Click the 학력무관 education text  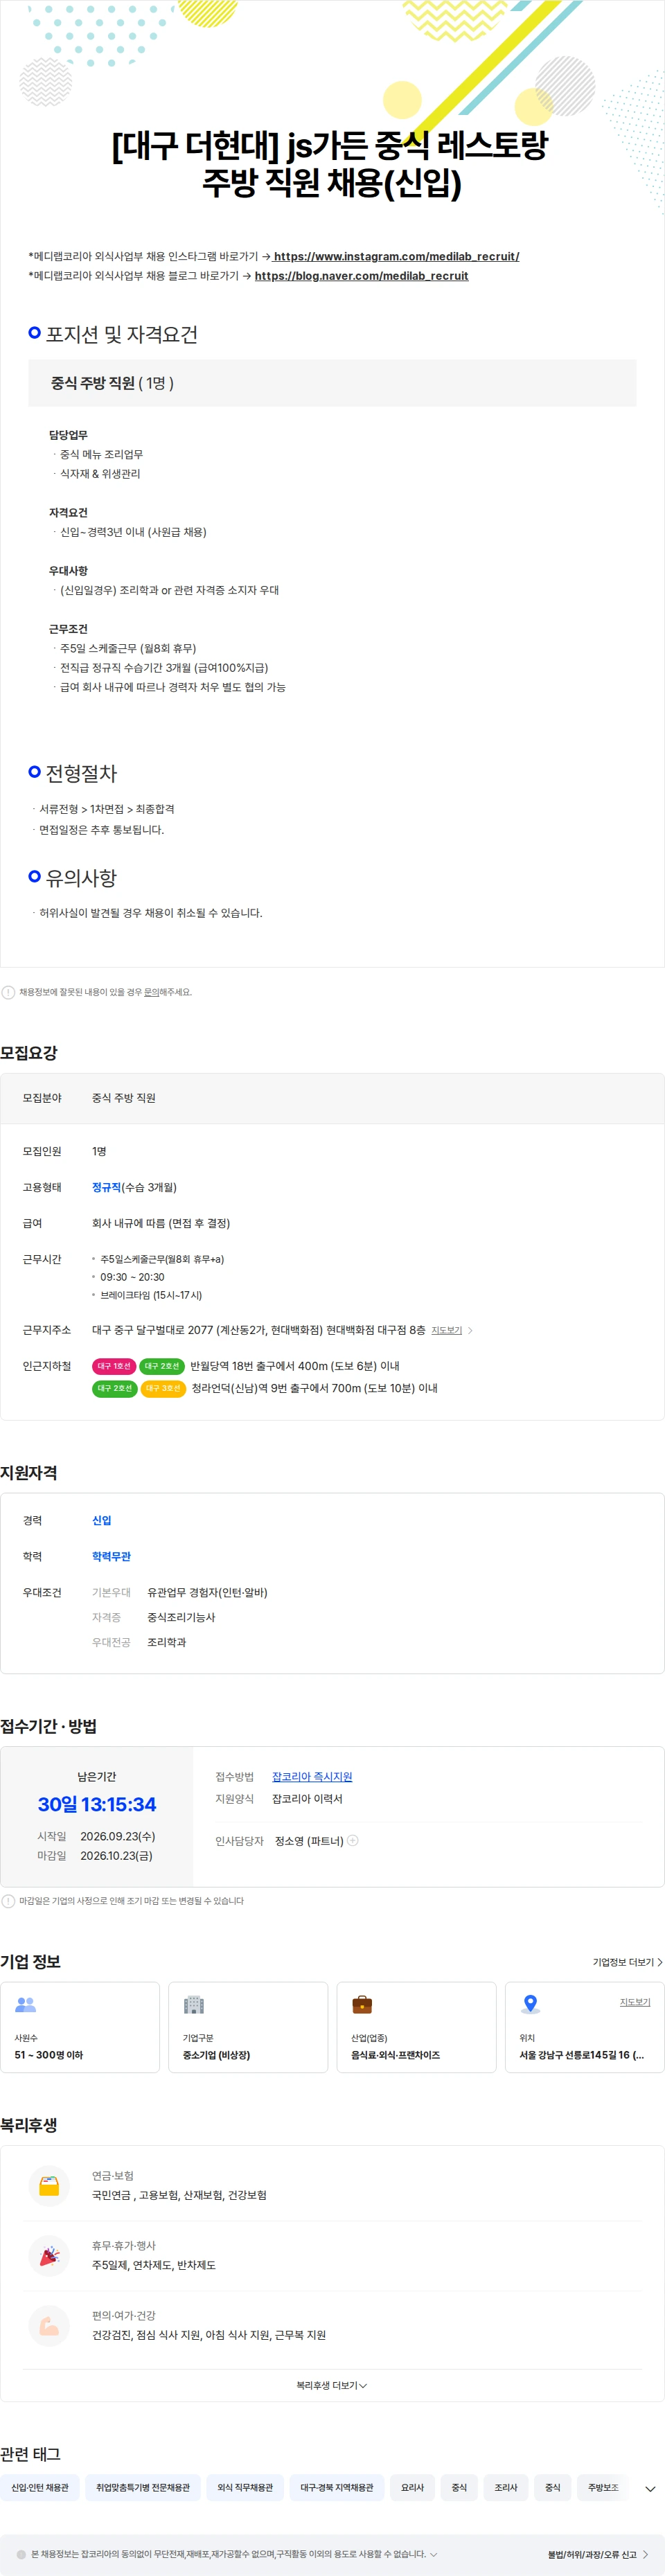pos(111,1556)
